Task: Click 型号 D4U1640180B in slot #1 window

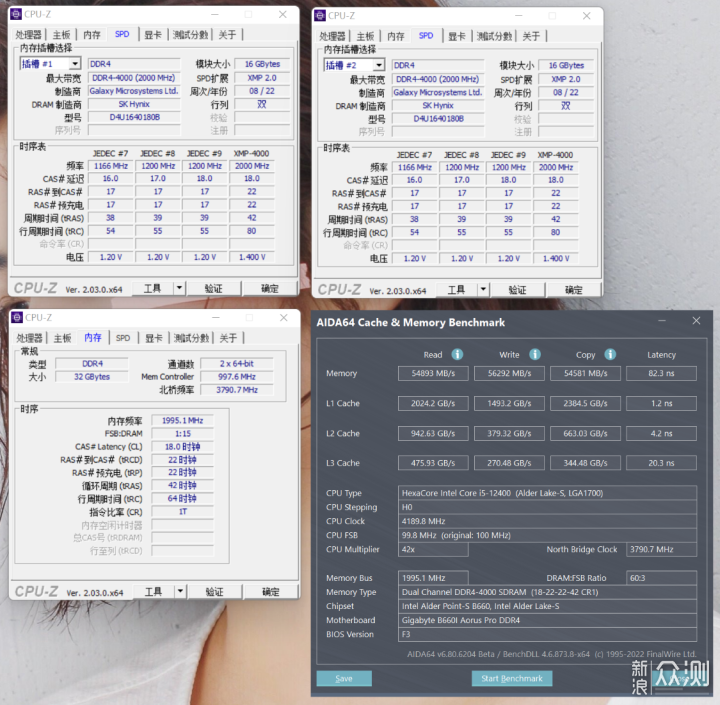Action: 134,117
